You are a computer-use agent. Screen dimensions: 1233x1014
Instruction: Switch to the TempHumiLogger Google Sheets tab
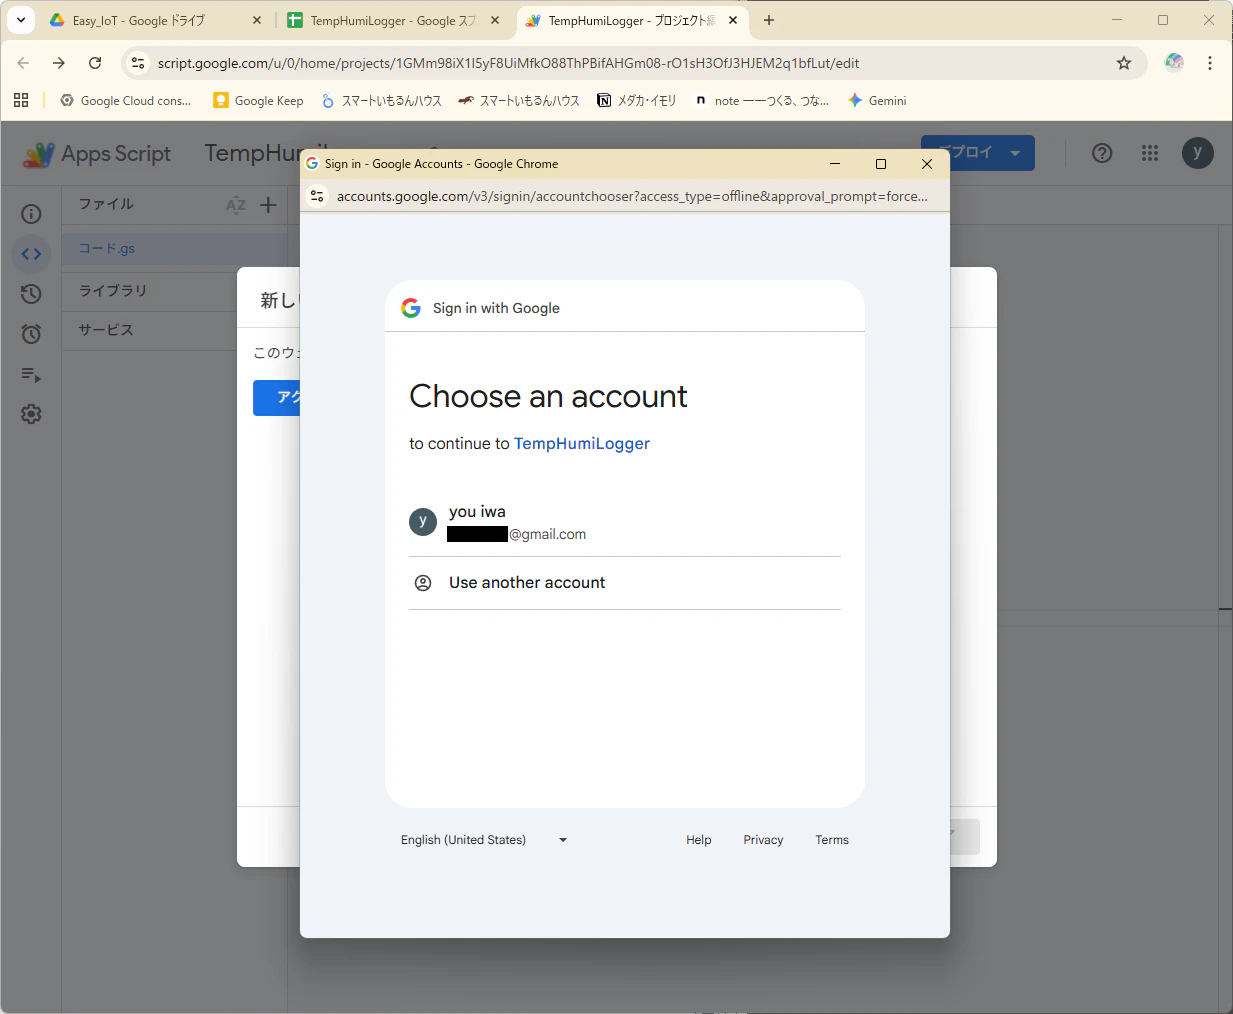pyautogui.click(x=392, y=20)
